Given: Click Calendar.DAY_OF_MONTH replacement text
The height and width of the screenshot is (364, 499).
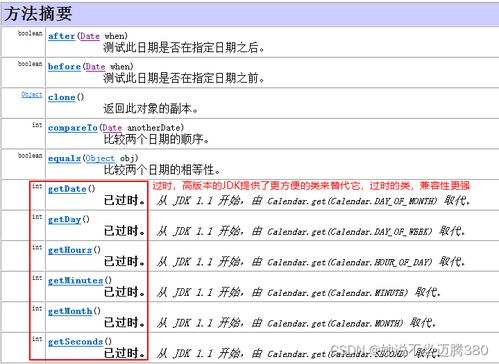Looking at the screenshot, I should (x=352, y=201).
